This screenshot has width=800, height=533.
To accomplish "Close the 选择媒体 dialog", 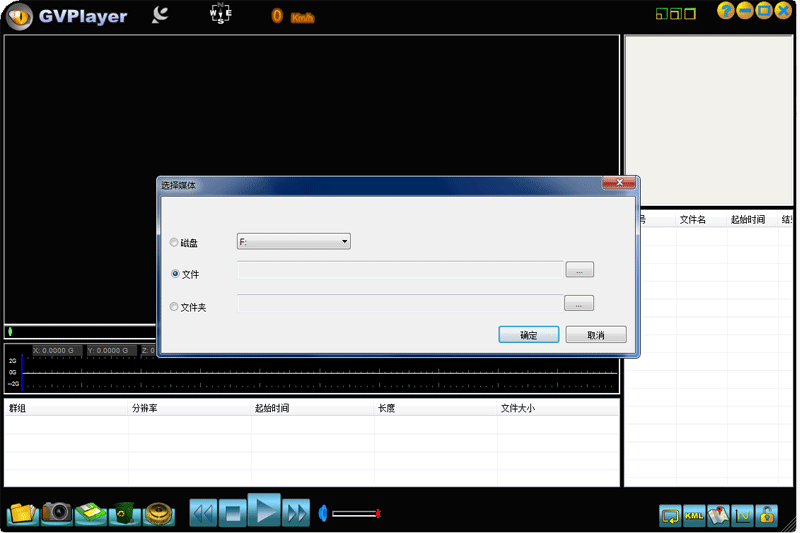I will [619, 183].
